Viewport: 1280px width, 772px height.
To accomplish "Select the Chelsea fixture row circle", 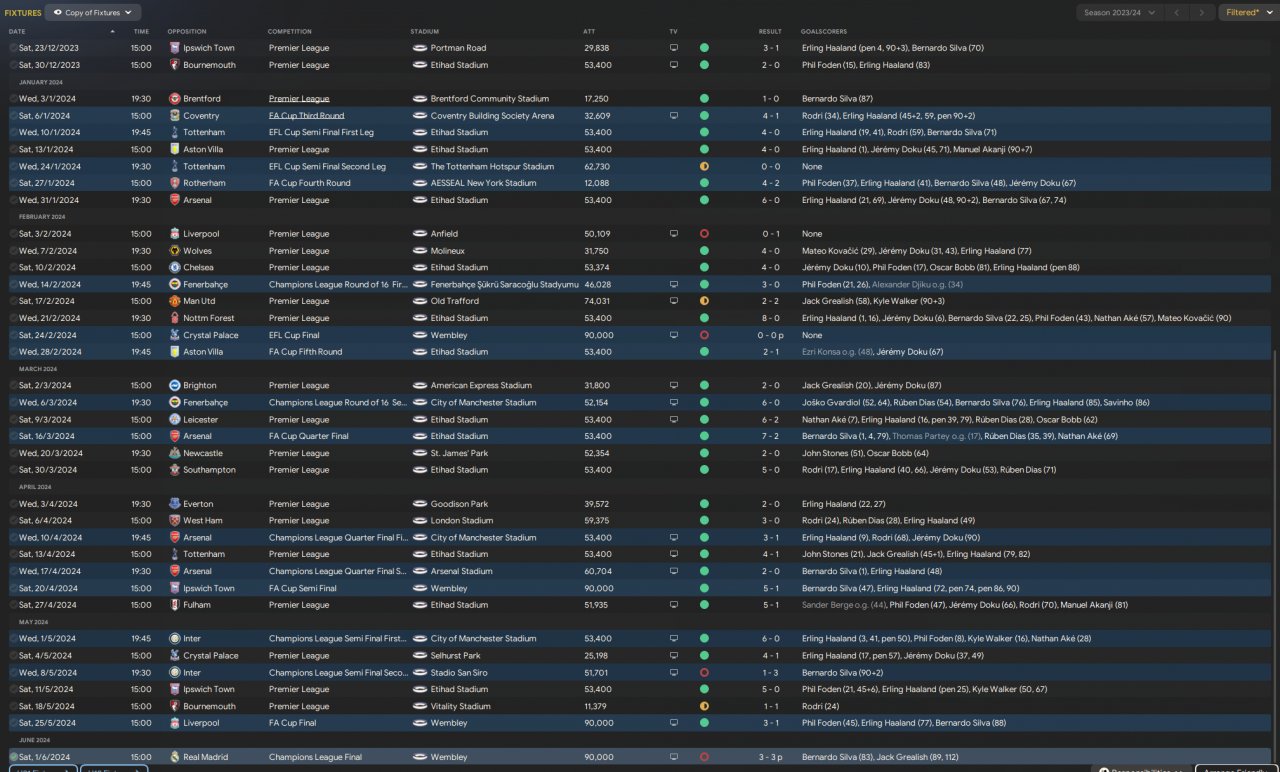I will point(13,268).
